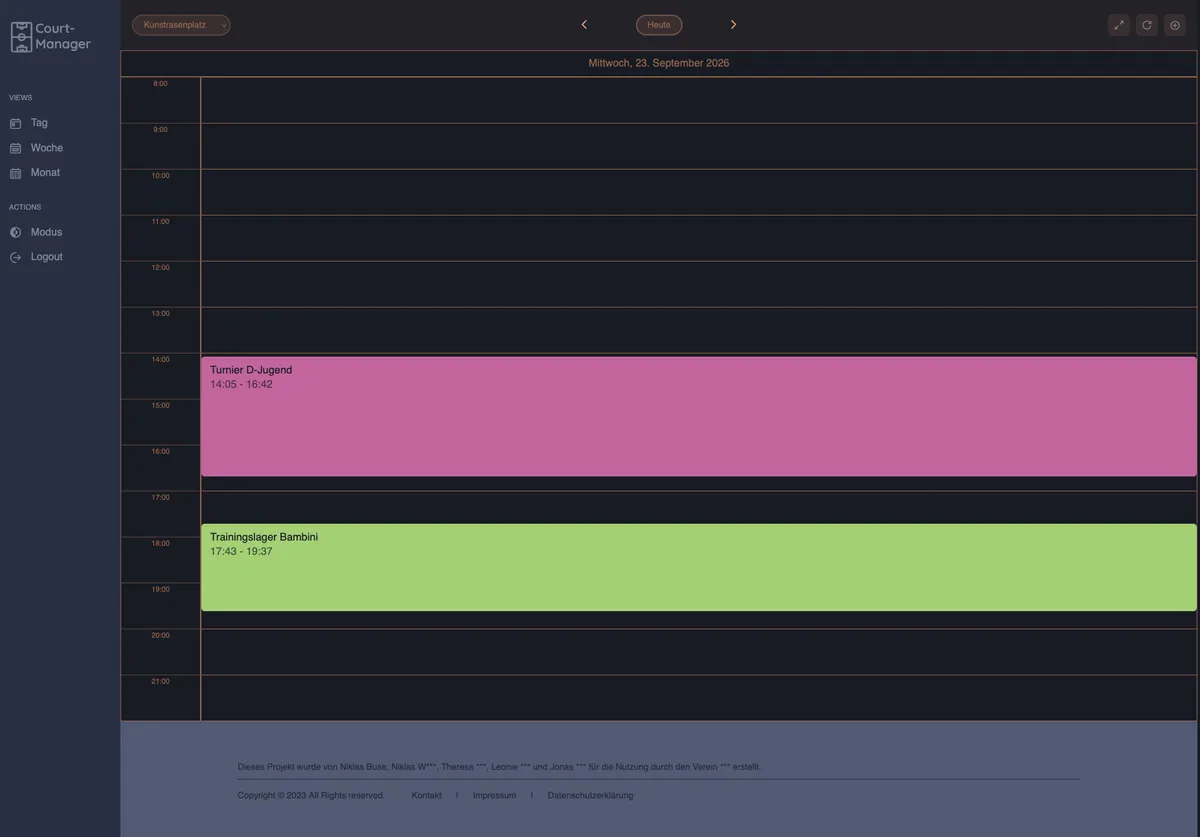Open the green Trainingslager Bambini booking
1200x837 pixels.
(x=699, y=567)
